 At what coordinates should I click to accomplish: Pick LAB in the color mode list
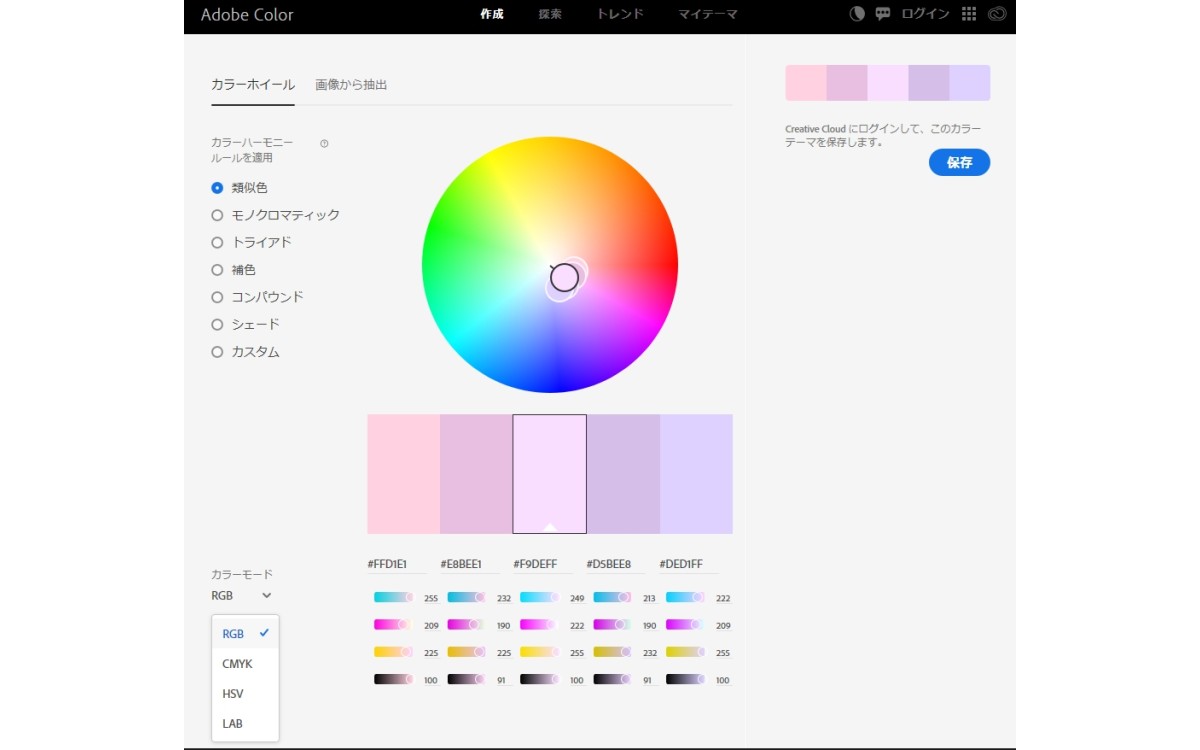233,723
